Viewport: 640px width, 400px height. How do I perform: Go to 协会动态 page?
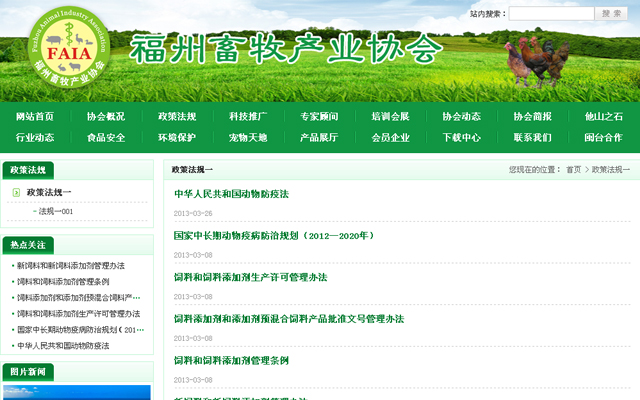(x=461, y=117)
